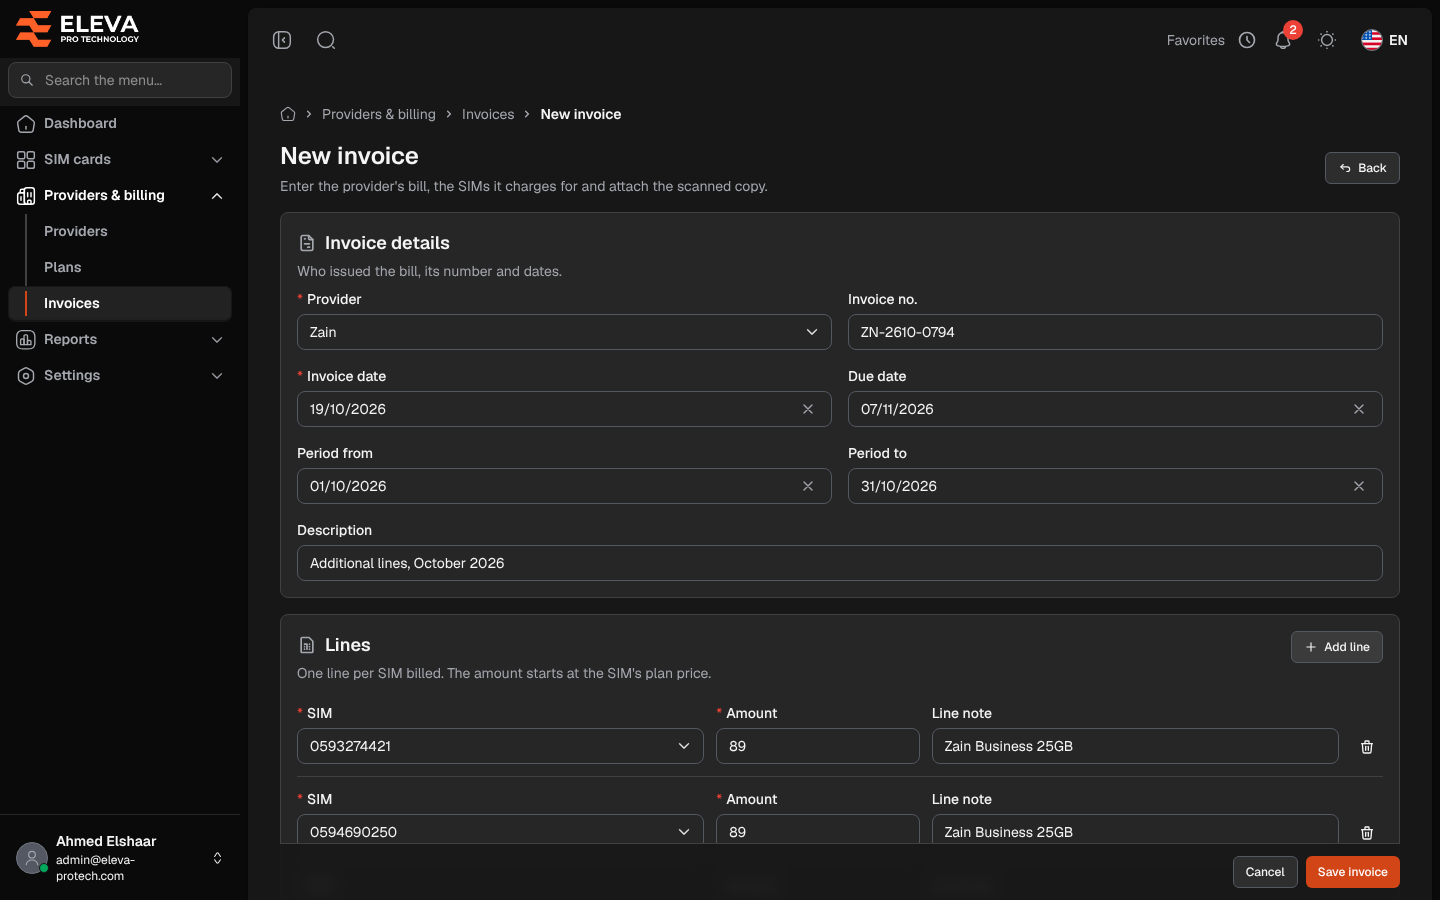
Task: Expand SIM cards menu
Action: [x=120, y=159]
